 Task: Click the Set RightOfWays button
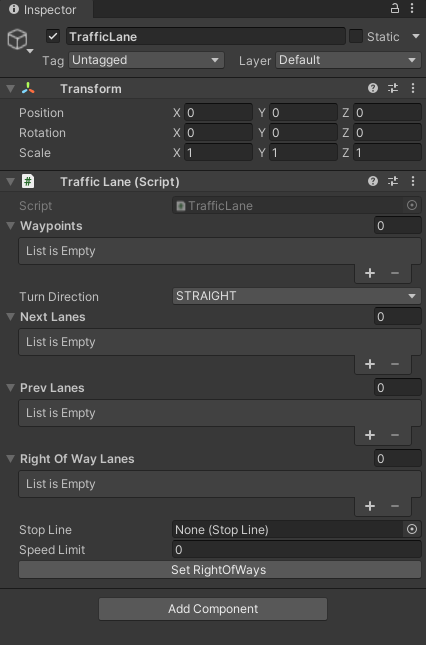point(220,570)
